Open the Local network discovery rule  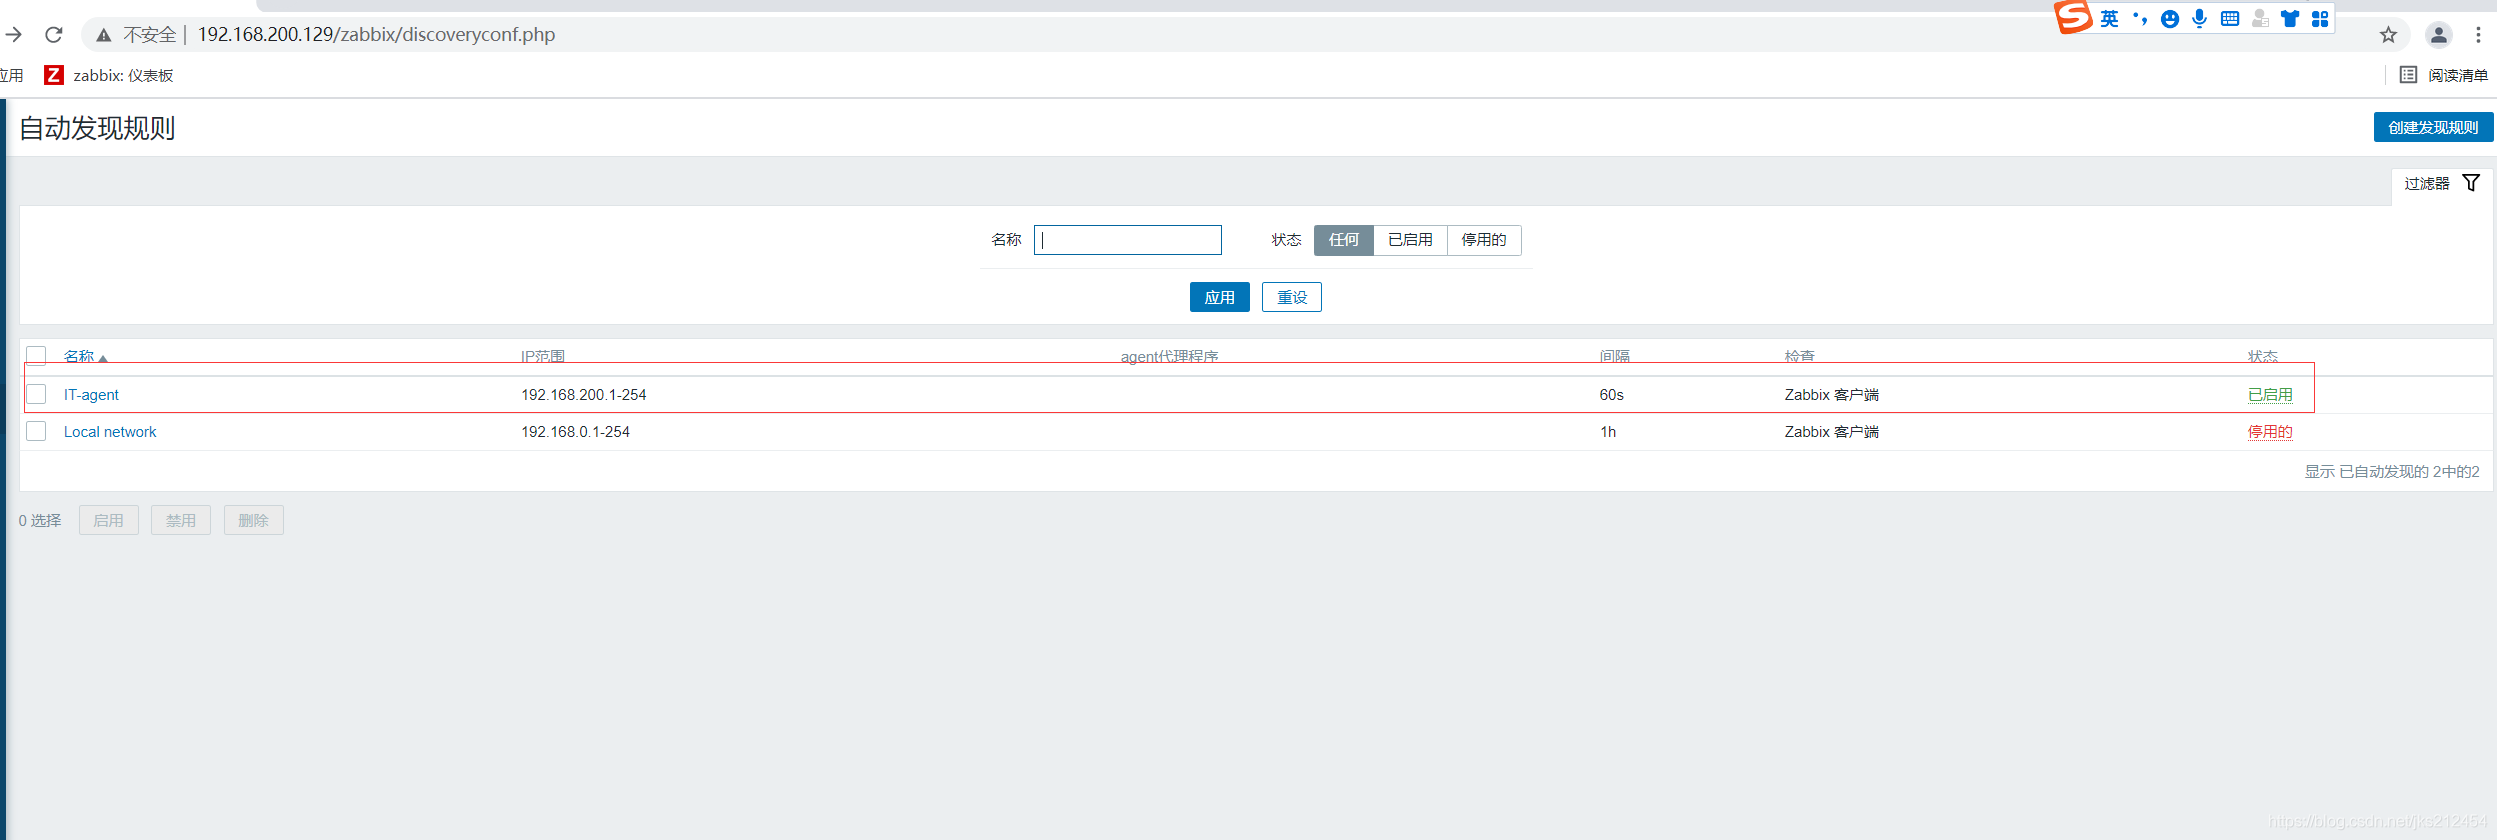(x=110, y=432)
